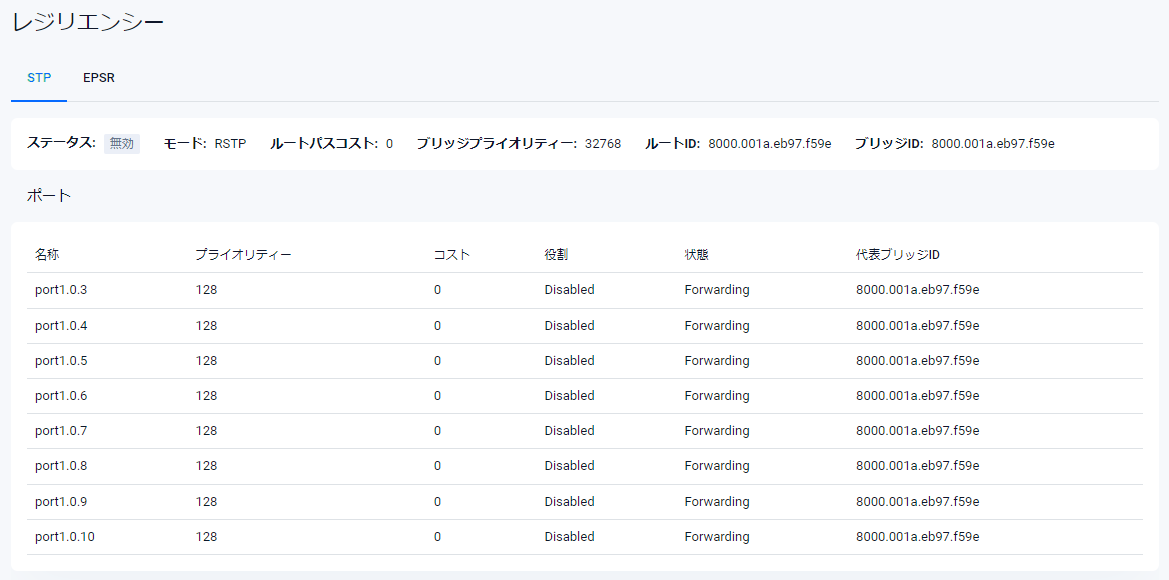Click the 状態 column header
Screen dimensions: 1169x580
click(696, 255)
